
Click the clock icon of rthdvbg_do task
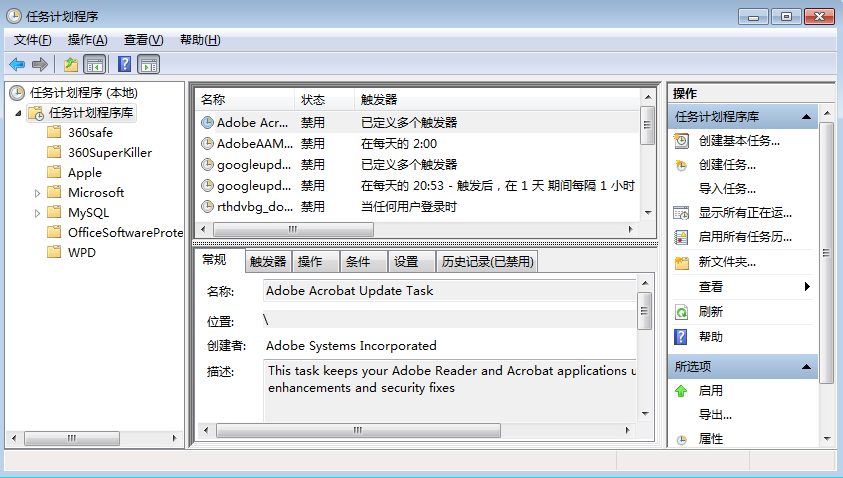click(207, 206)
